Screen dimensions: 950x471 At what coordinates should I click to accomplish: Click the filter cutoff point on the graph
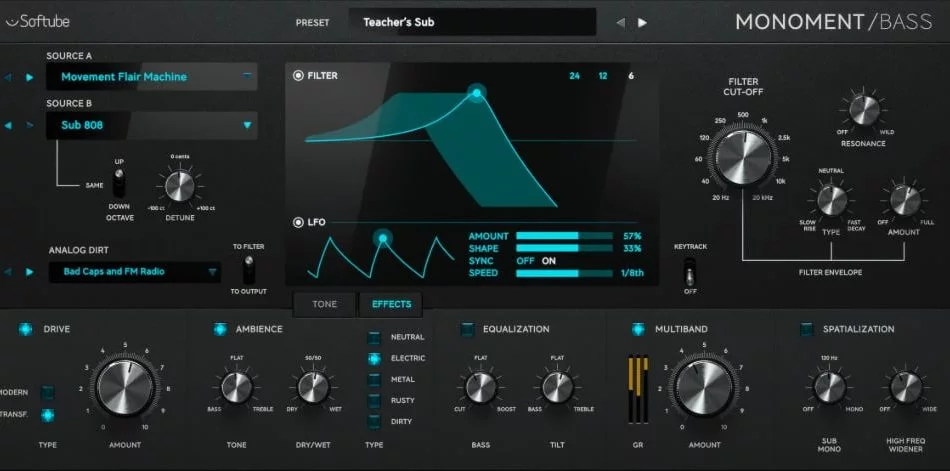477,93
